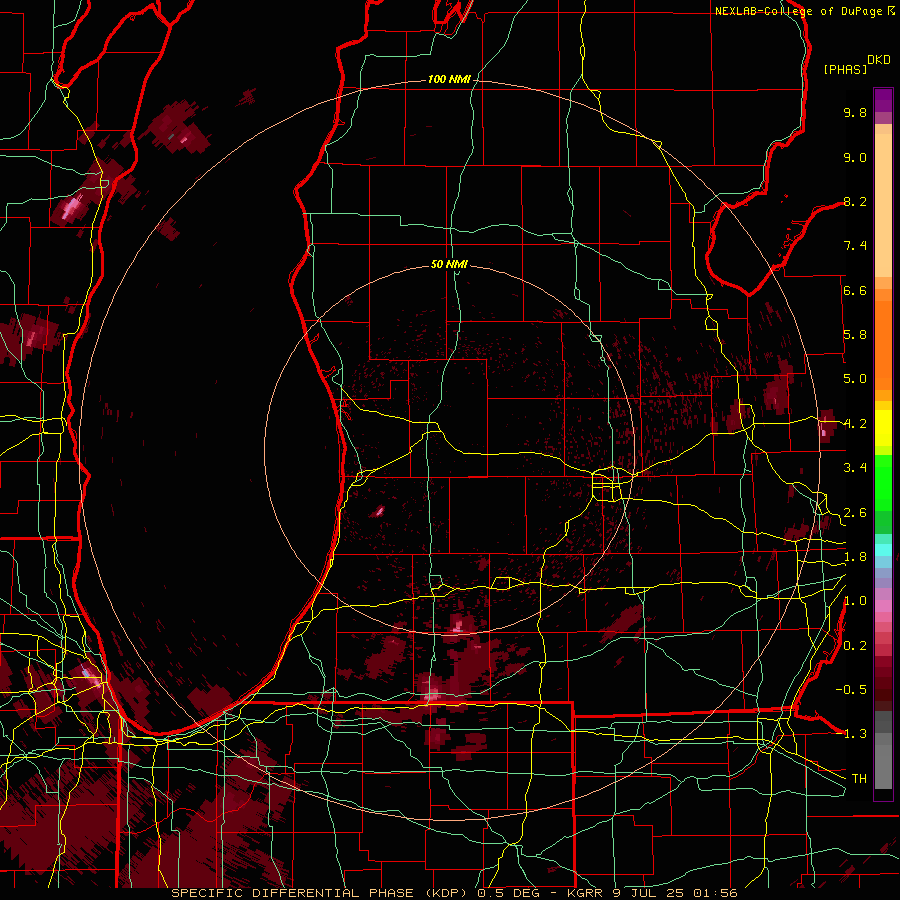Select the -0.5 scale value

click(x=851, y=690)
